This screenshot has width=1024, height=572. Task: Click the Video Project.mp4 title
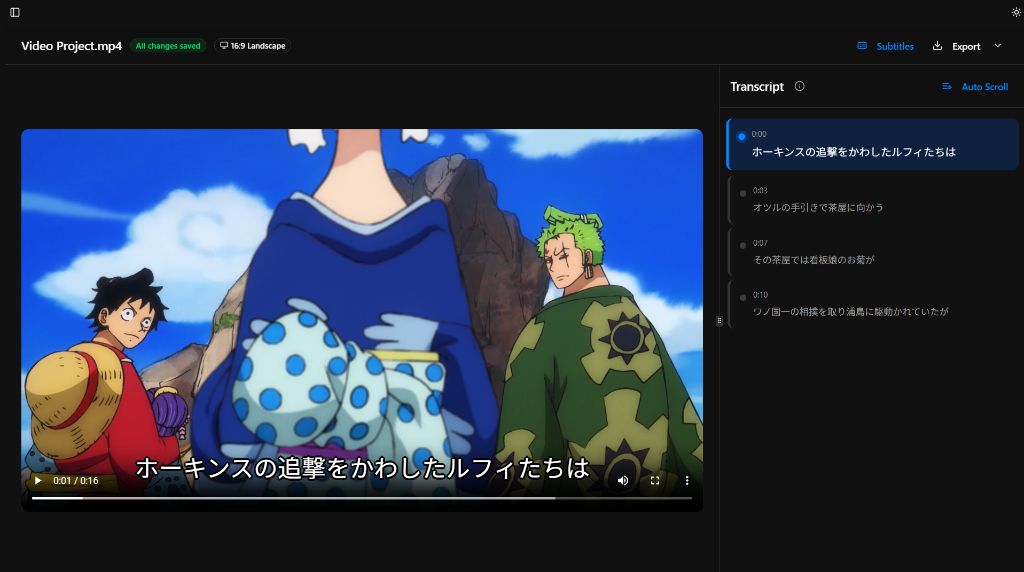click(x=72, y=46)
